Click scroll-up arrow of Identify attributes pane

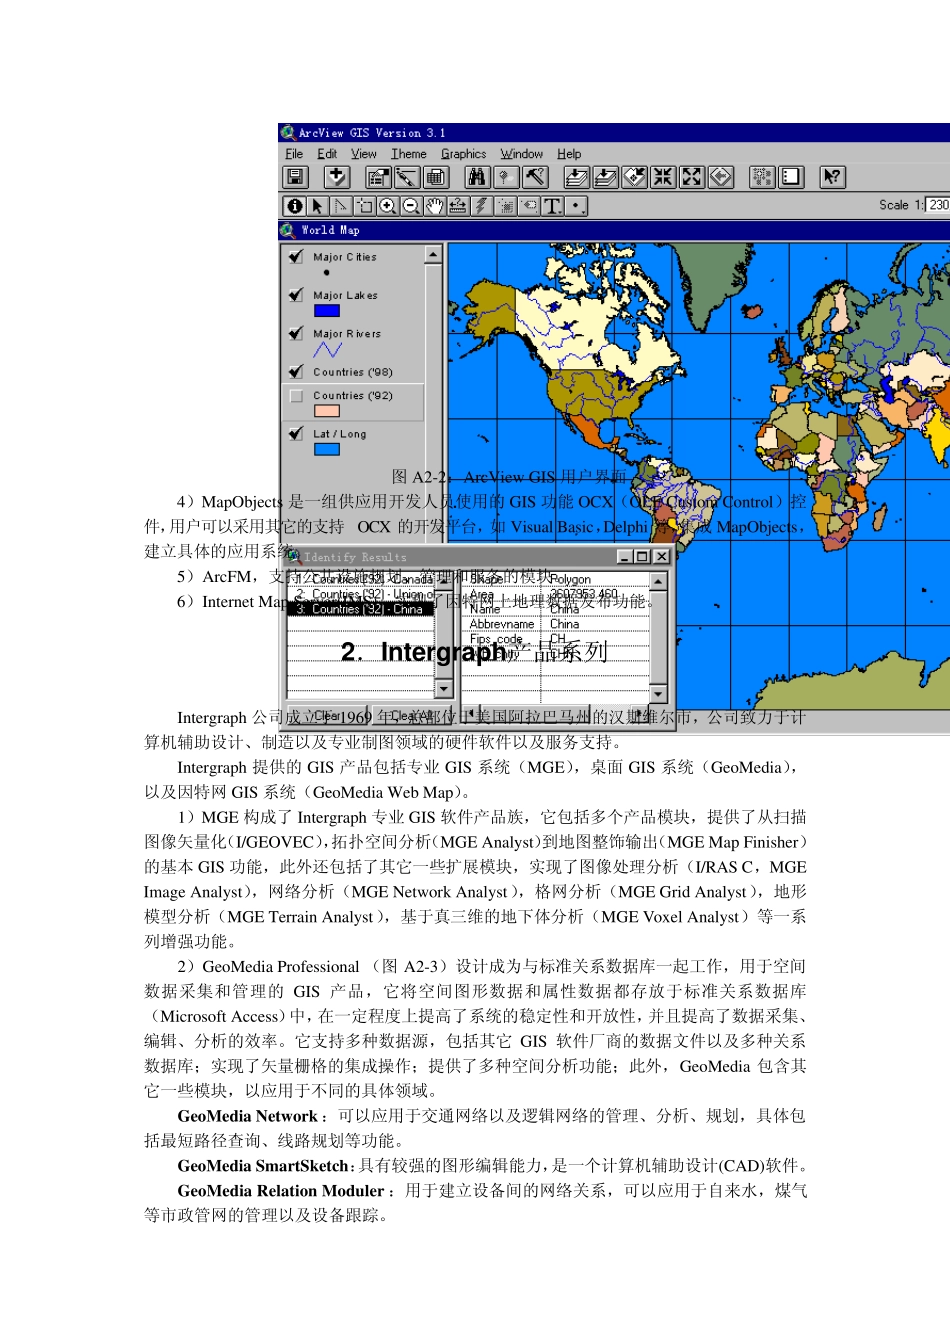tap(658, 581)
